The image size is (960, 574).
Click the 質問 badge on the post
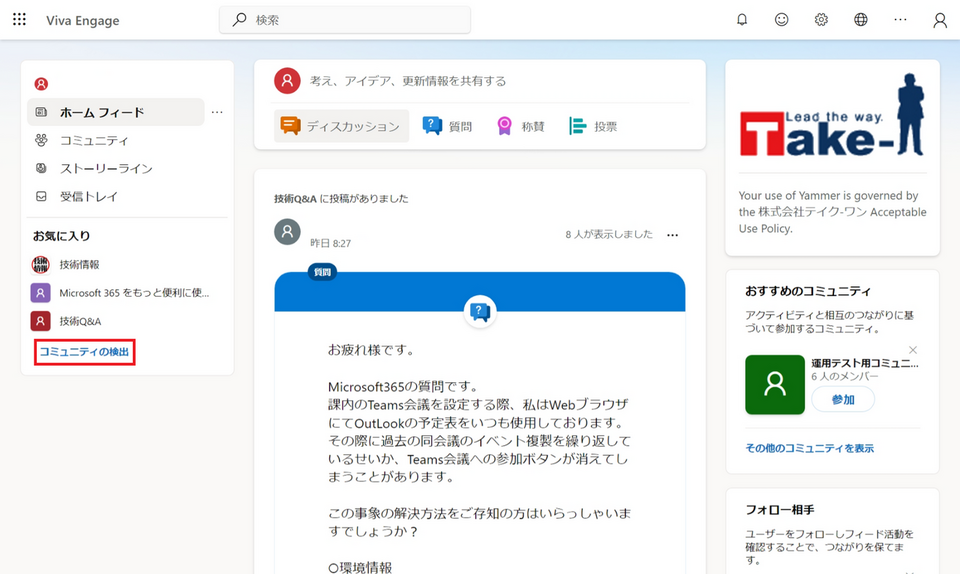tap(323, 272)
